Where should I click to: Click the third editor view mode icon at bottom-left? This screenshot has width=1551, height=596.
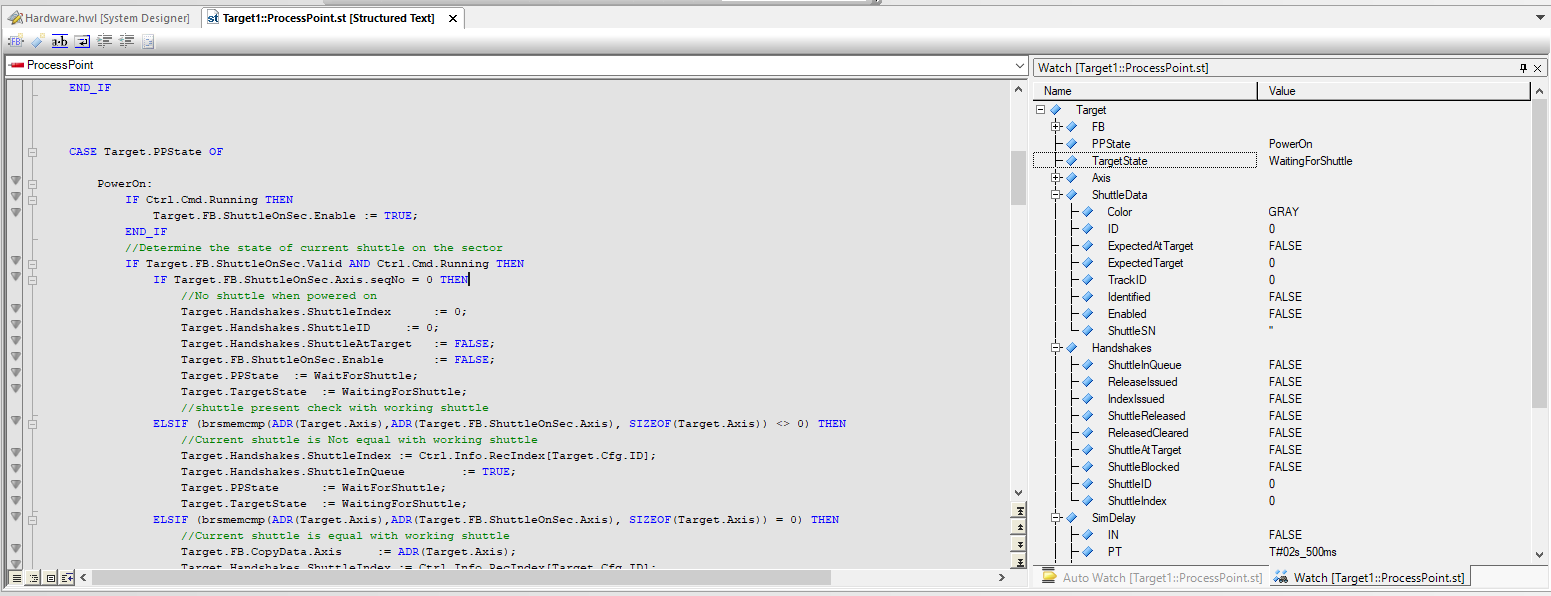[x=50, y=578]
